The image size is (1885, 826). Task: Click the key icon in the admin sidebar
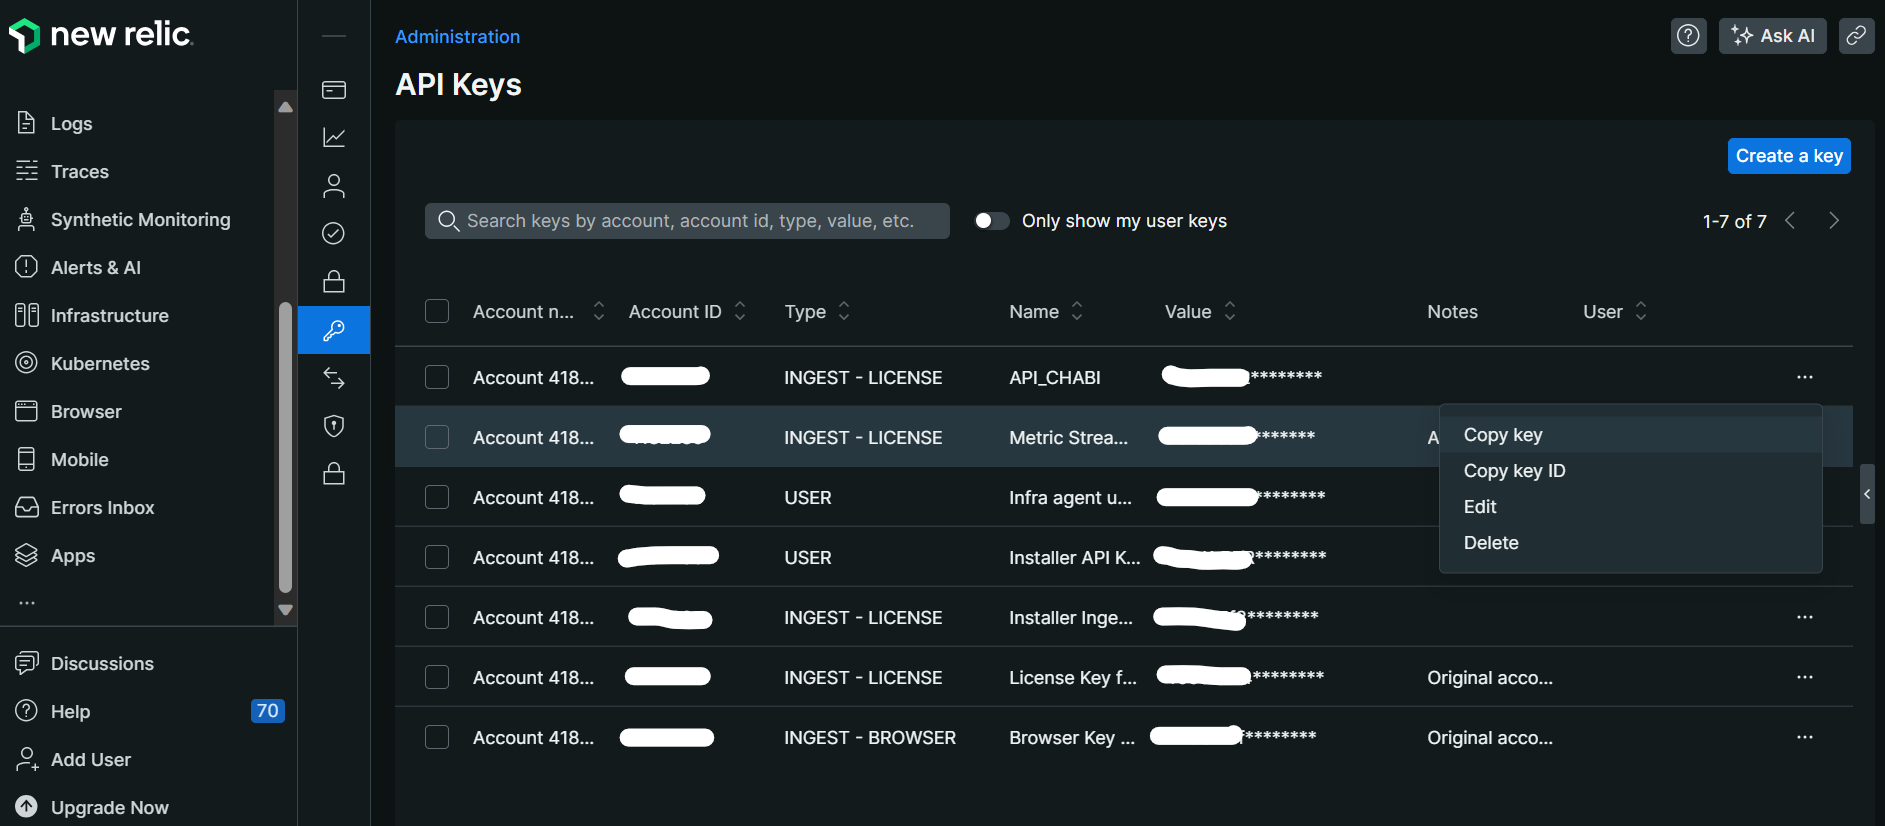(334, 330)
